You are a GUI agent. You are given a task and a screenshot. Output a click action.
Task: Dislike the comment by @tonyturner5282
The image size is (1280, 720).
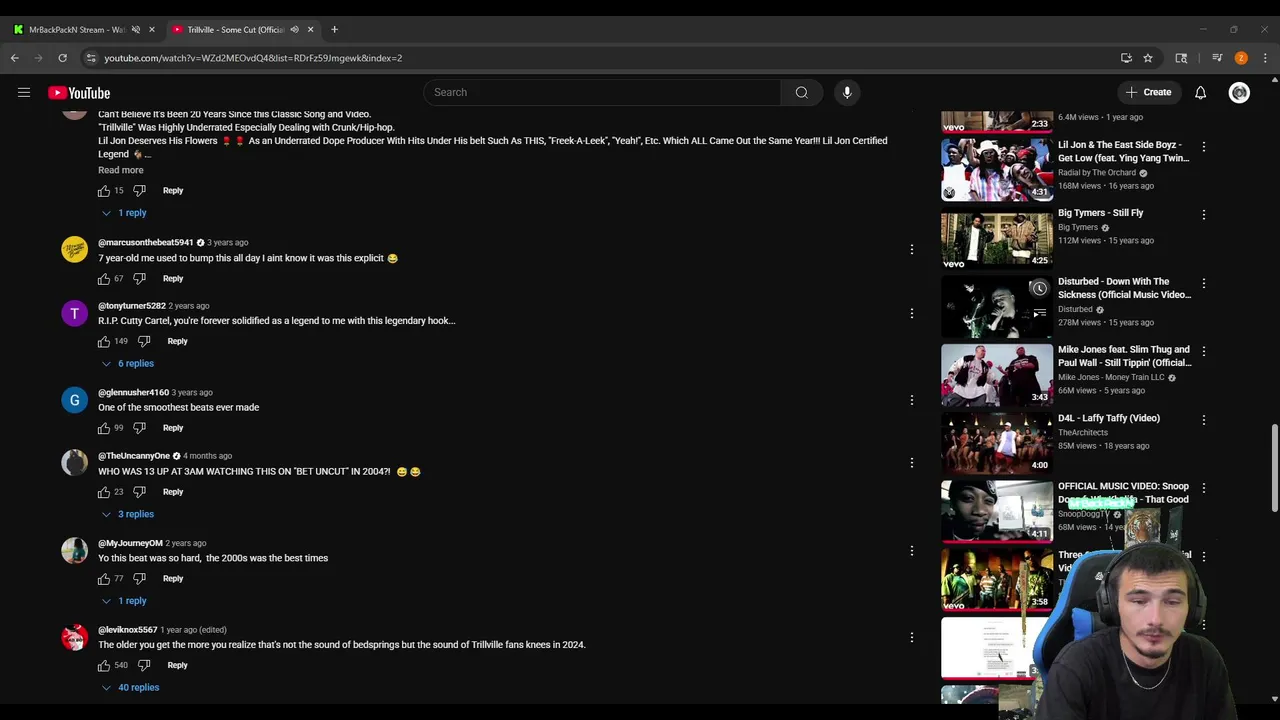tap(144, 342)
